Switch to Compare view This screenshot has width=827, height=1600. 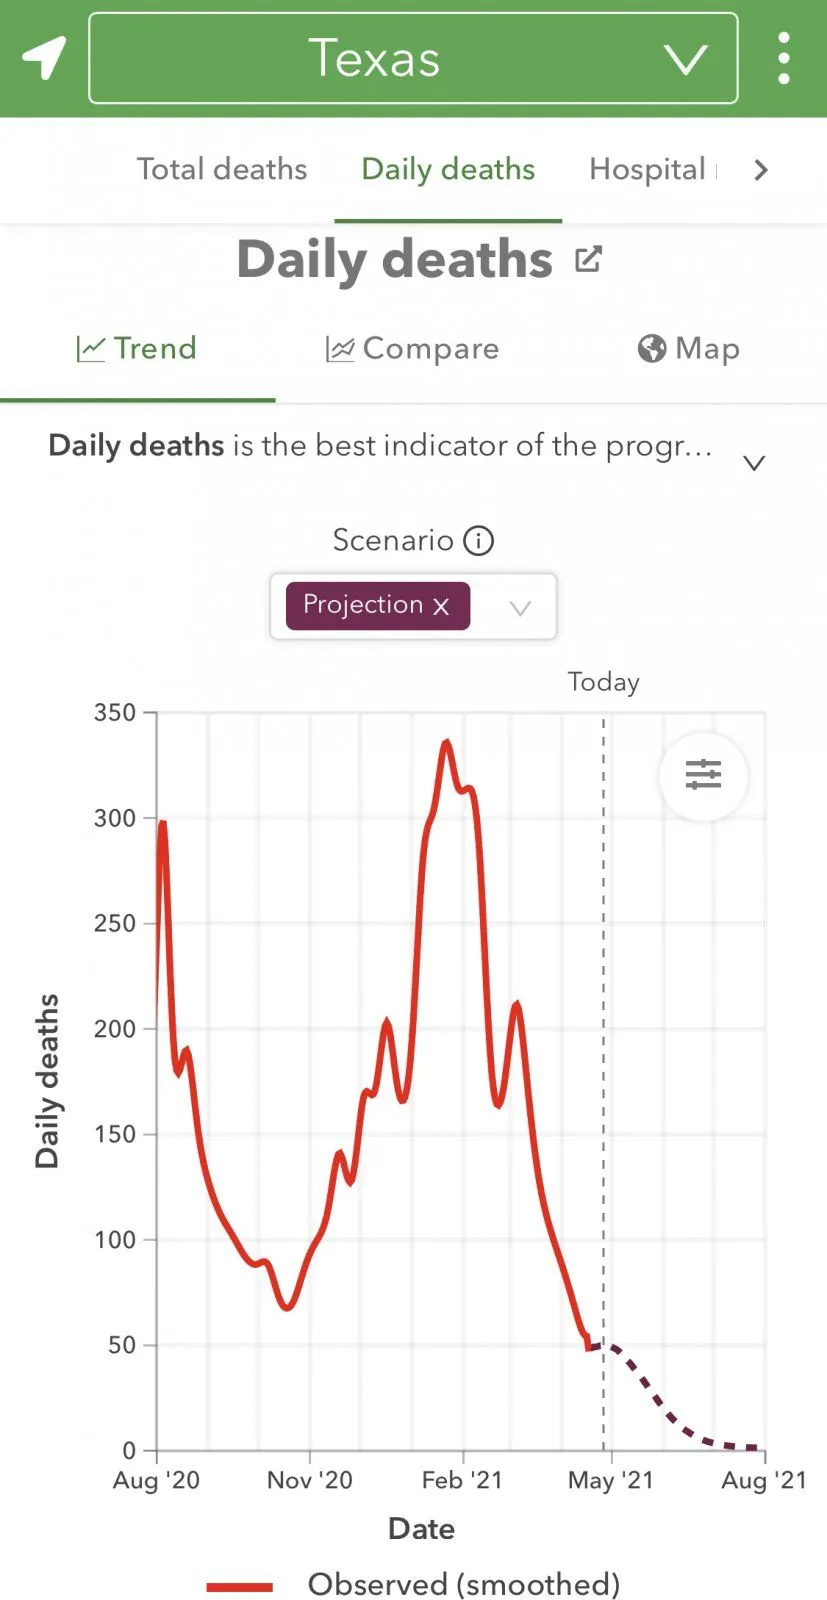coord(412,348)
